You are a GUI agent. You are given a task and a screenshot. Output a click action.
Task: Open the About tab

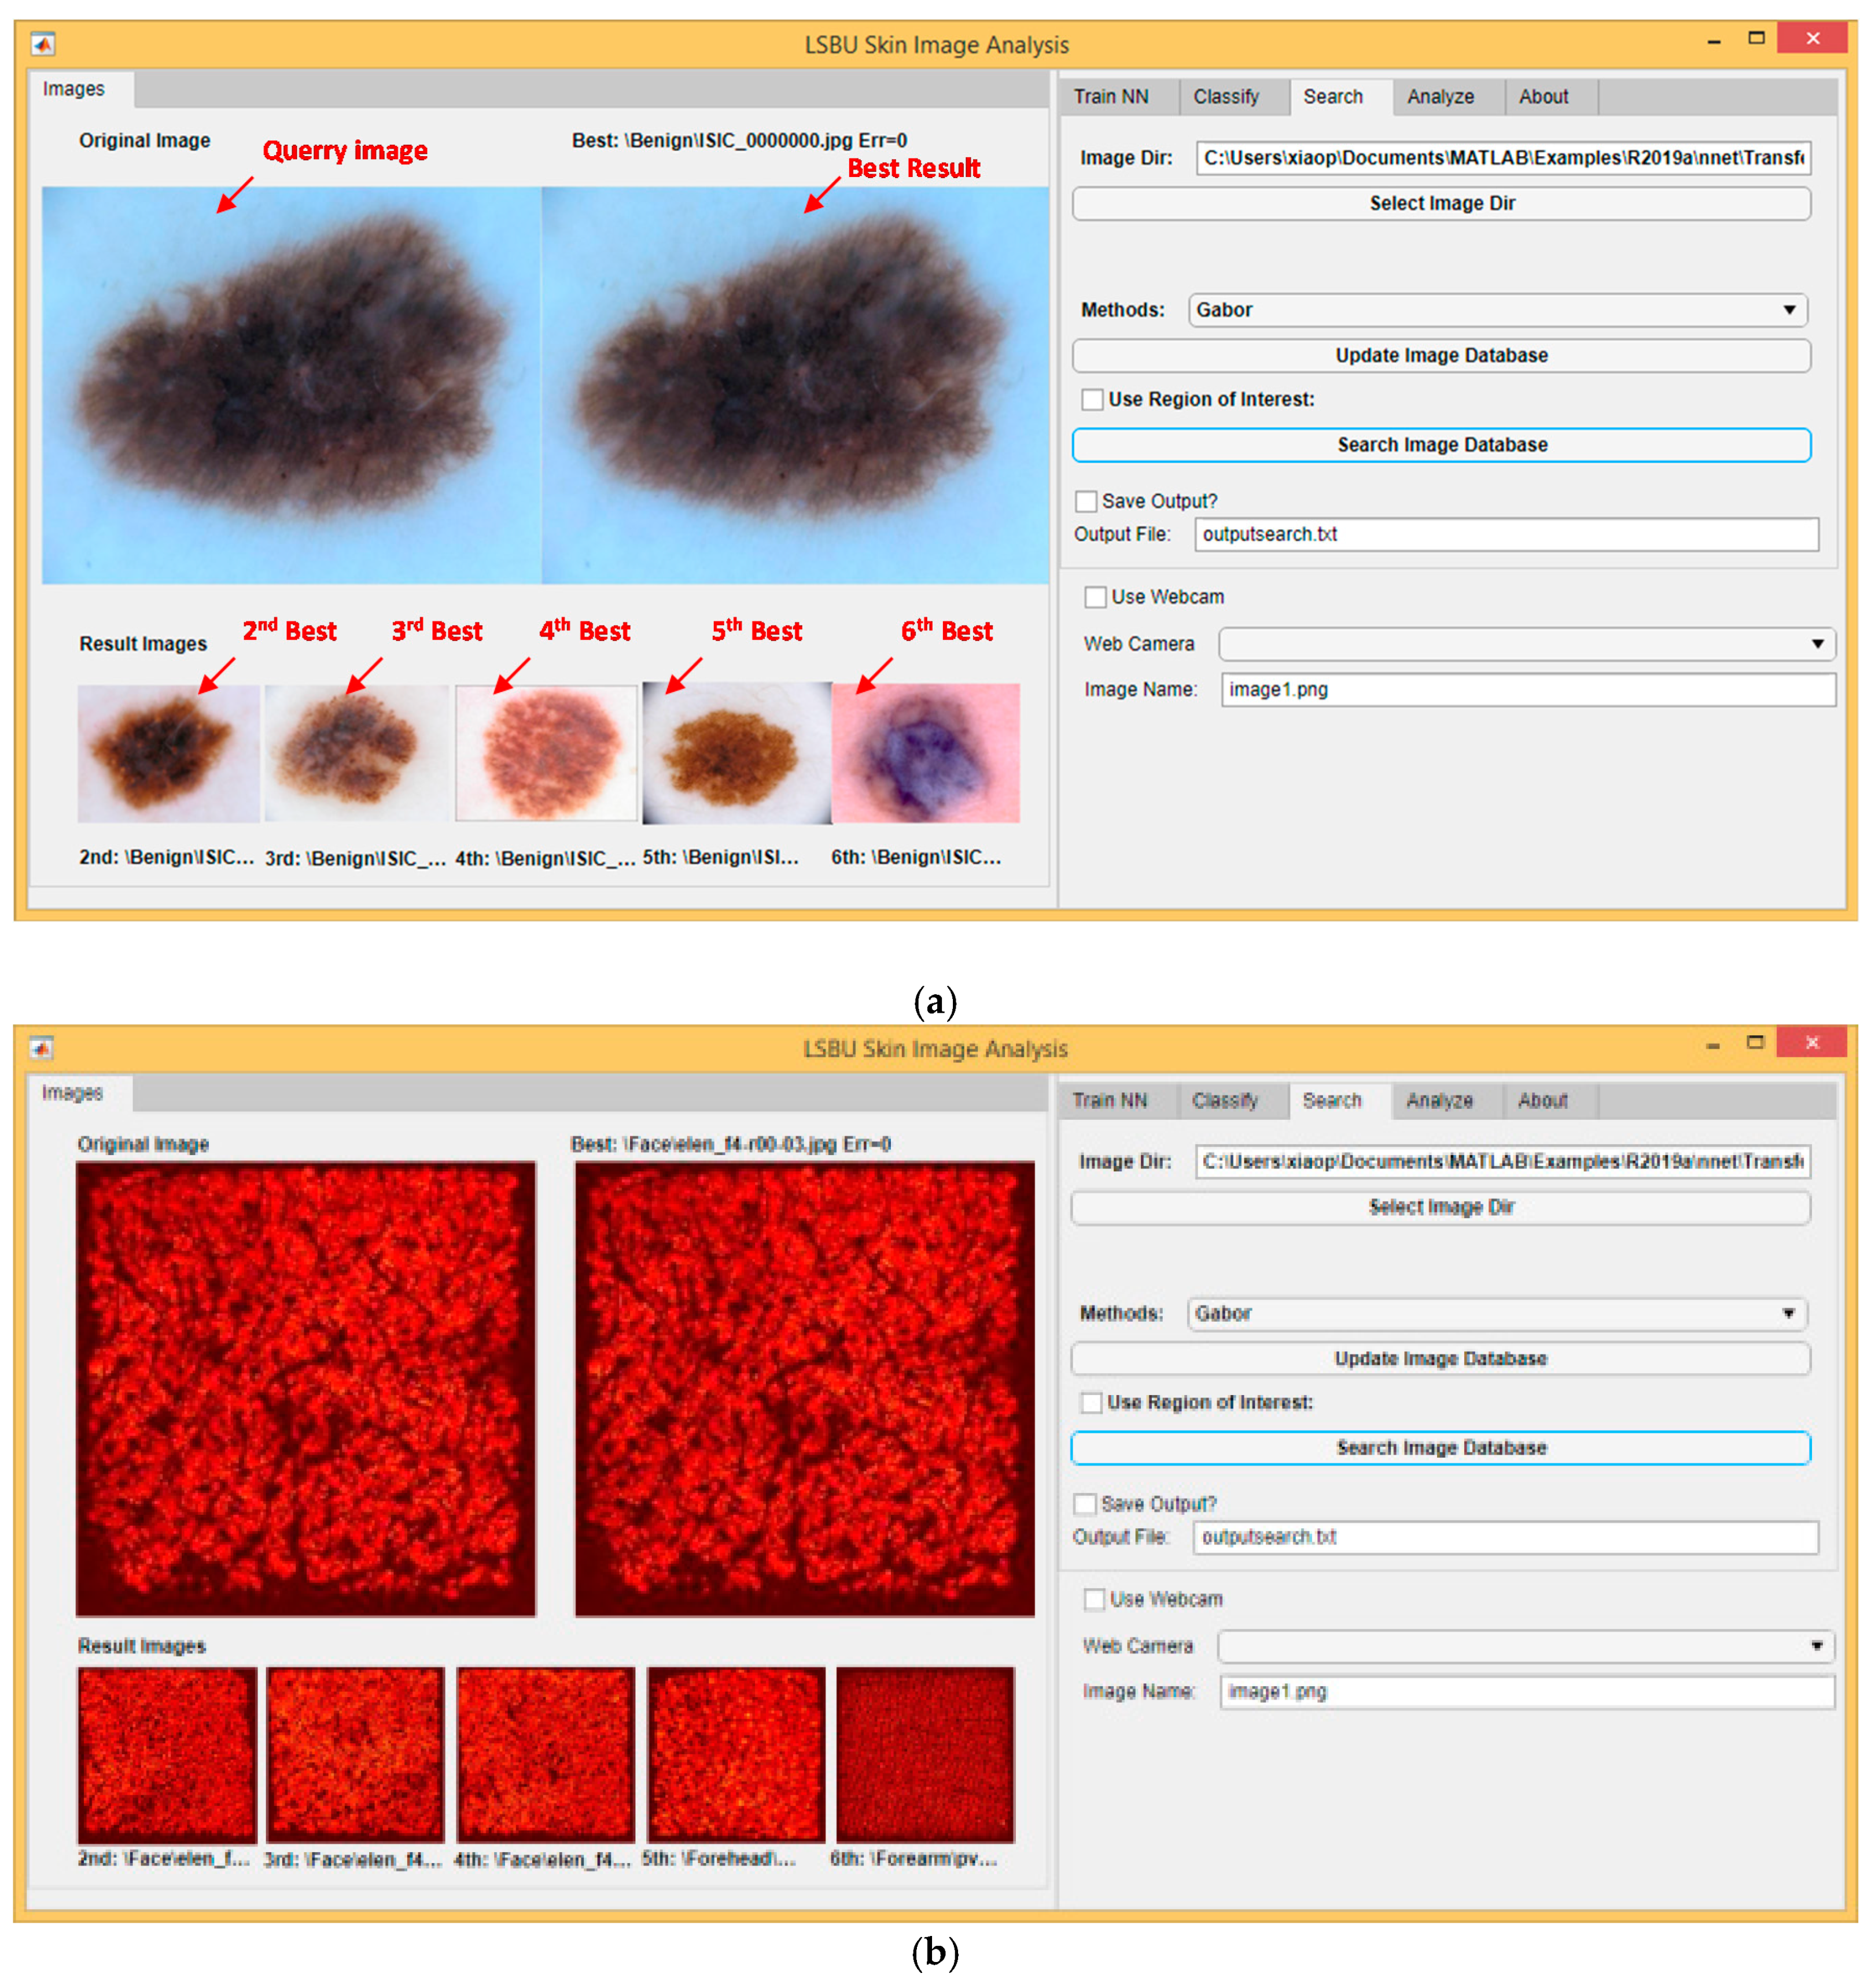pyautogui.click(x=1545, y=97)
